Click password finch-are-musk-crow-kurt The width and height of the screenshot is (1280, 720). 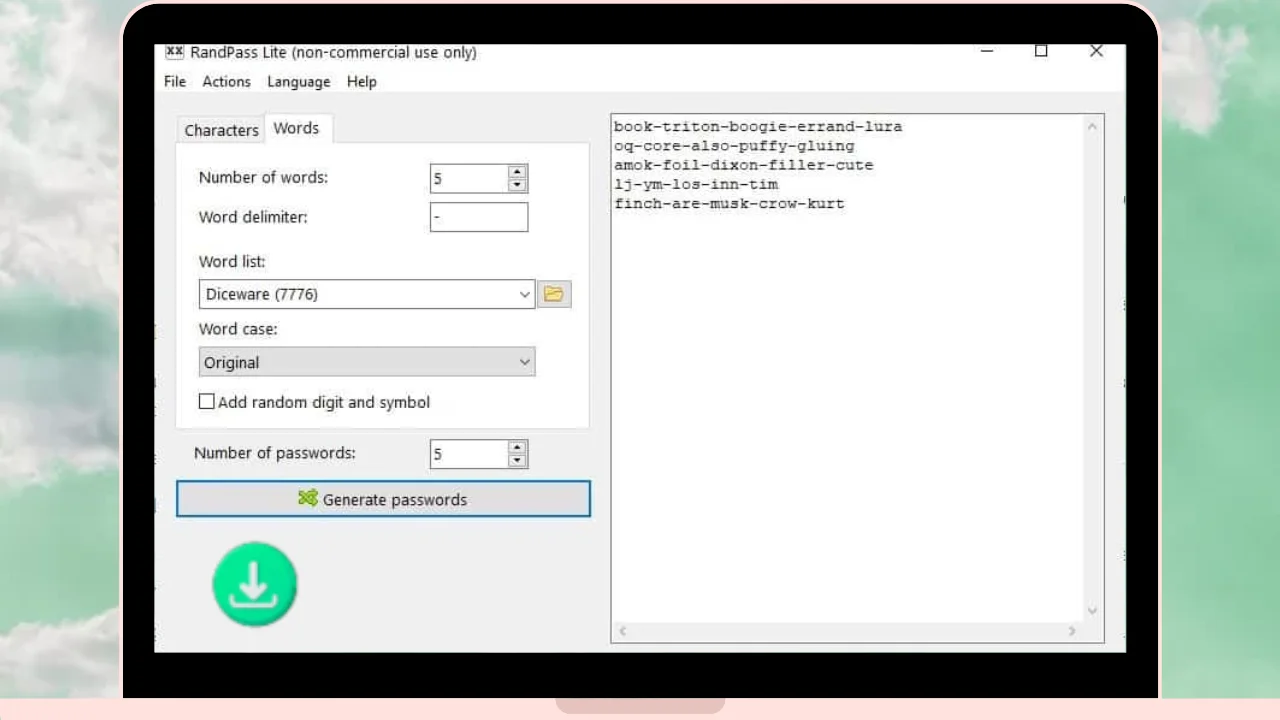tap(729, 203)
